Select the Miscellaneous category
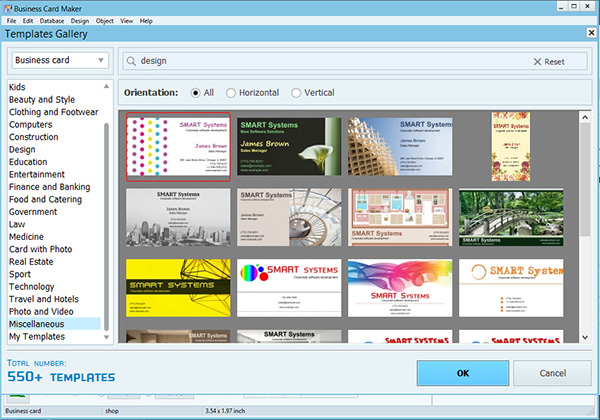This screenshot has width=600, height=420. (39, 324)
